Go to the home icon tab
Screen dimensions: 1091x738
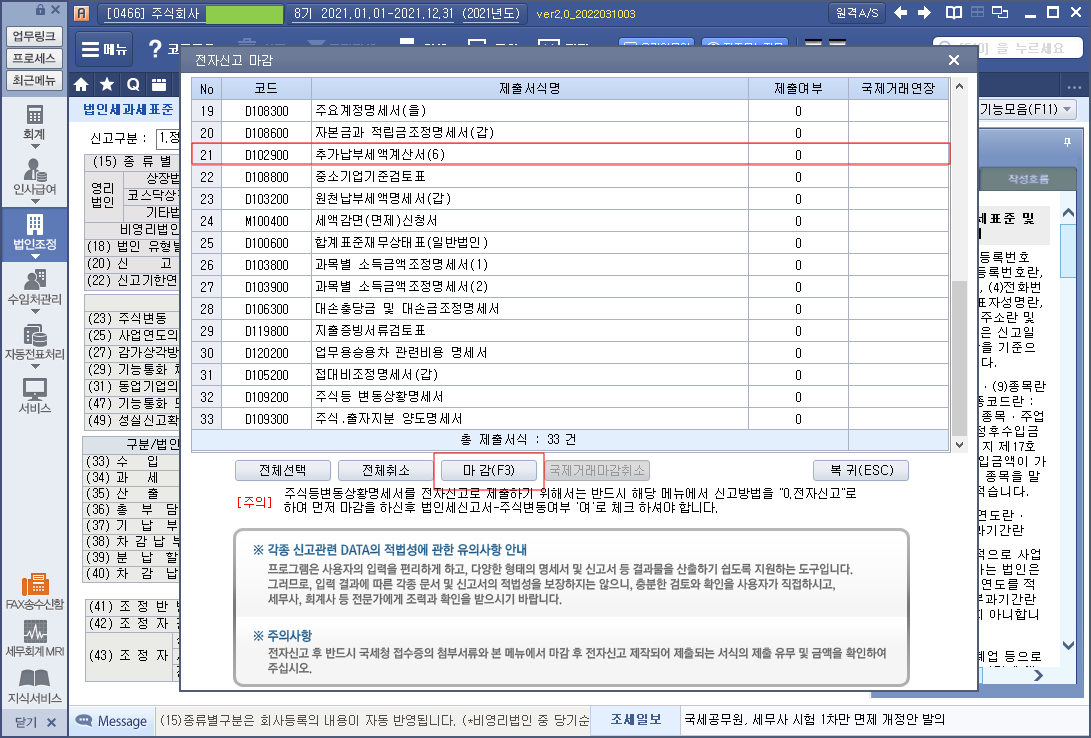click(81, 85)
